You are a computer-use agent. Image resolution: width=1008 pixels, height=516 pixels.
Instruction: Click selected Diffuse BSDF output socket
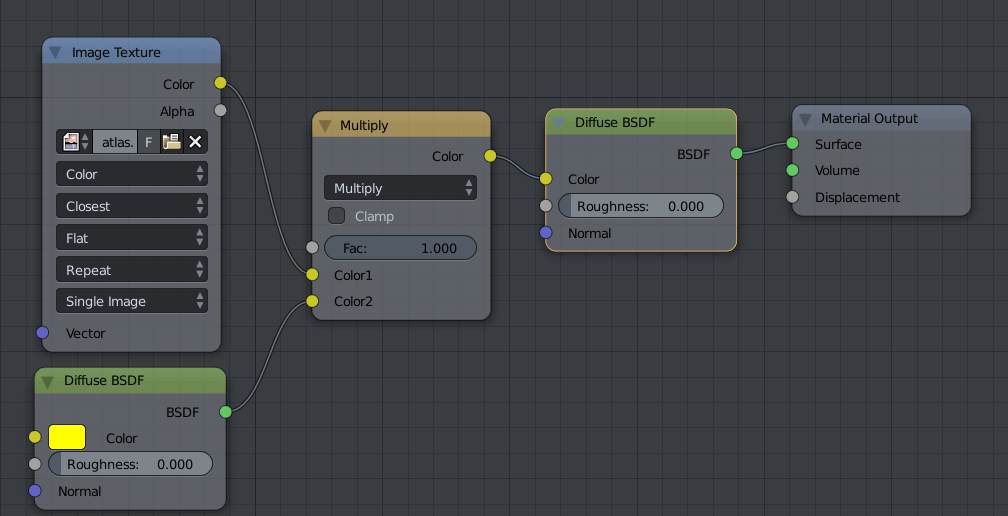click(737, 153)
